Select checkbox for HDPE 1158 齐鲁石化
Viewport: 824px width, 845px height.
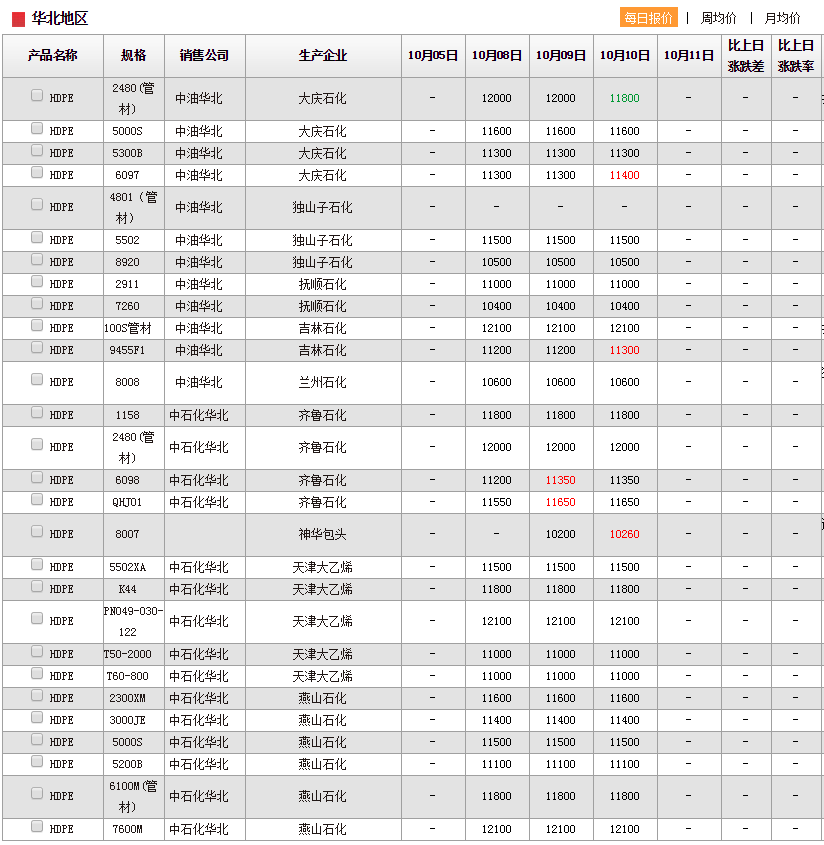pyautogui.click(x=37, y=412)
